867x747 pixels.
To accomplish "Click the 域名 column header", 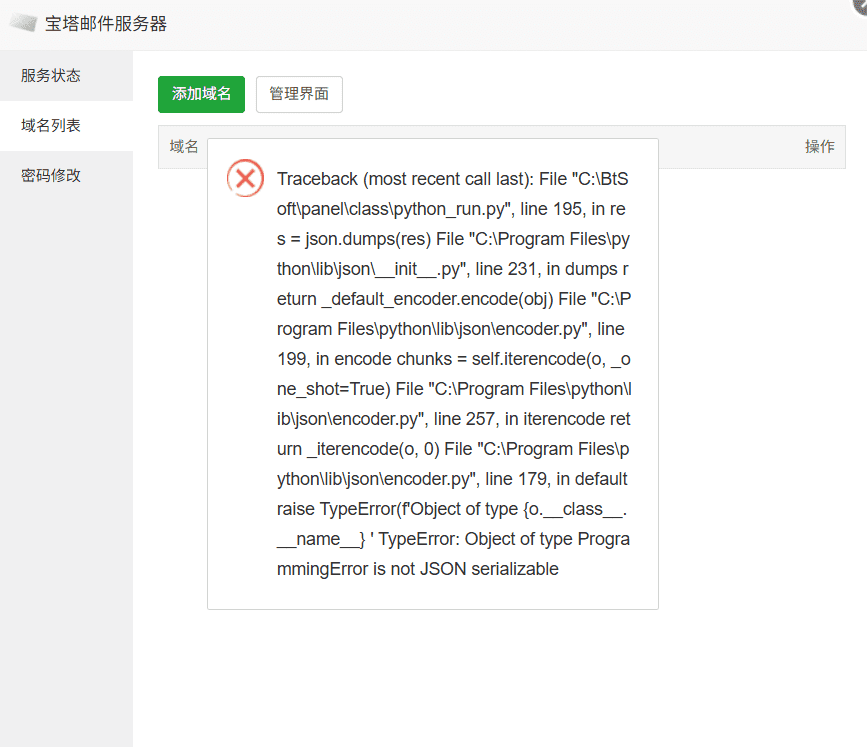I will [184, 147].
